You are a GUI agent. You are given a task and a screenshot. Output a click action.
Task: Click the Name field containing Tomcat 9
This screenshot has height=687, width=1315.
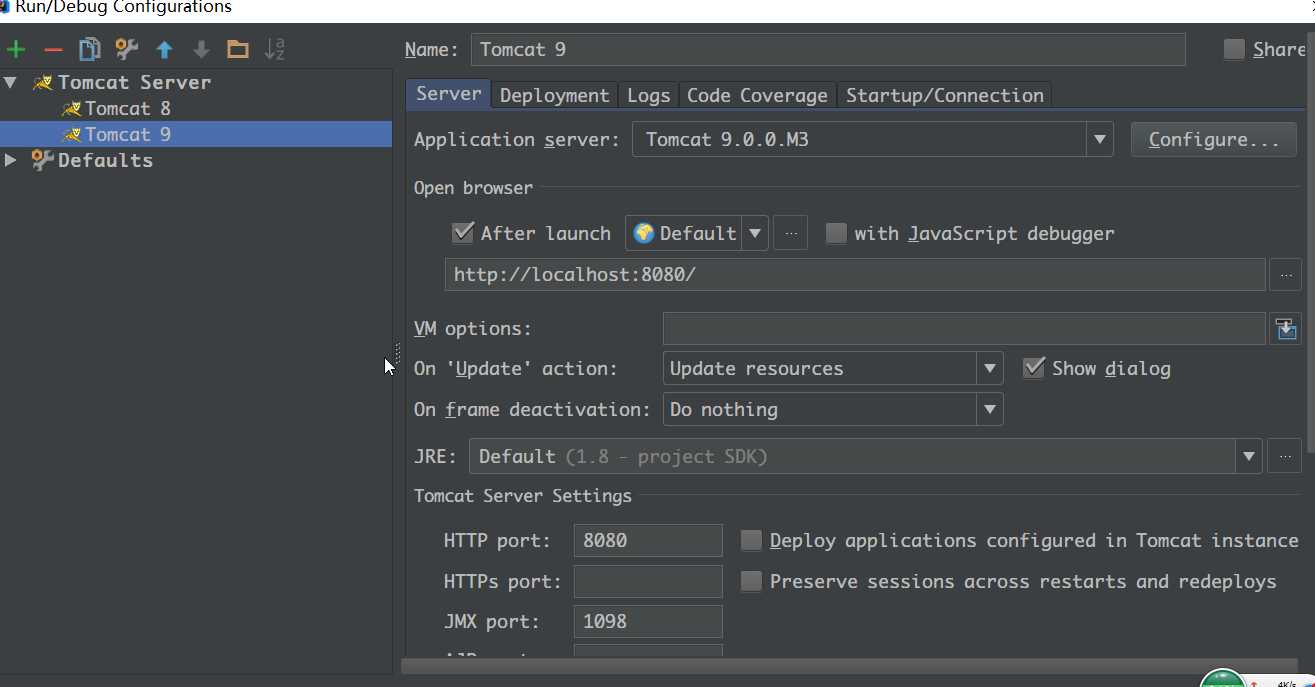pos(828,49)
